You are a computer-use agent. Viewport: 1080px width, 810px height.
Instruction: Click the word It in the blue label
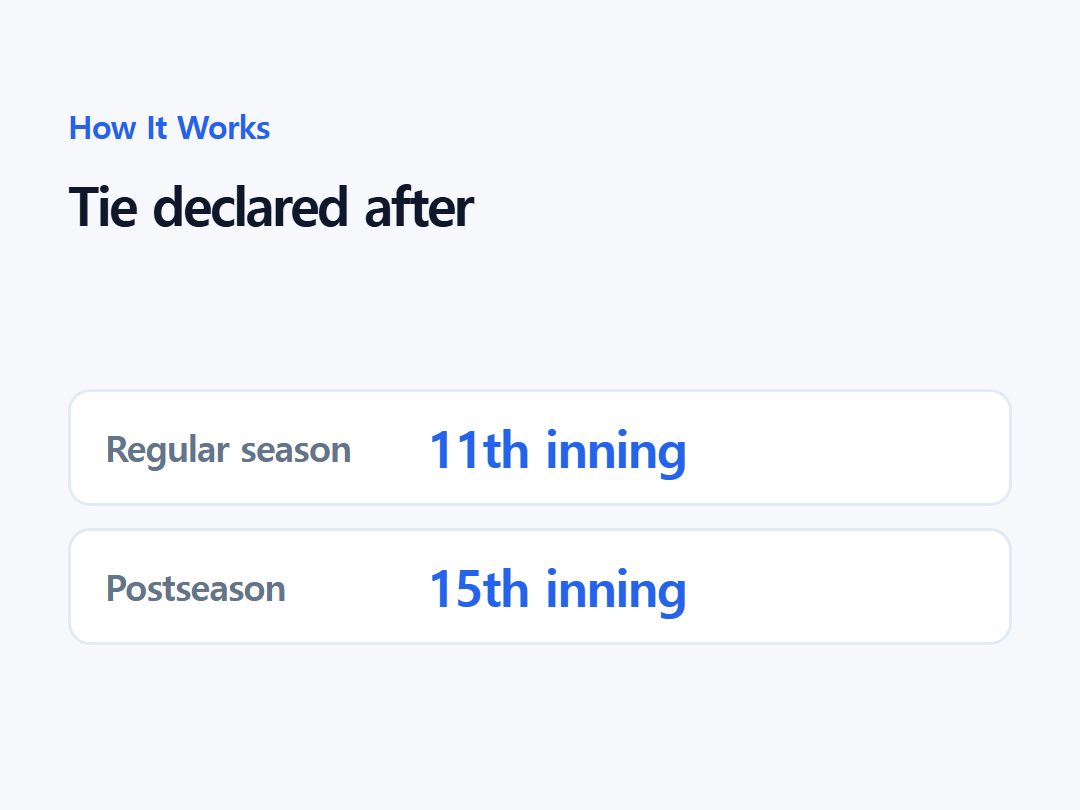[x=157, y=128]
